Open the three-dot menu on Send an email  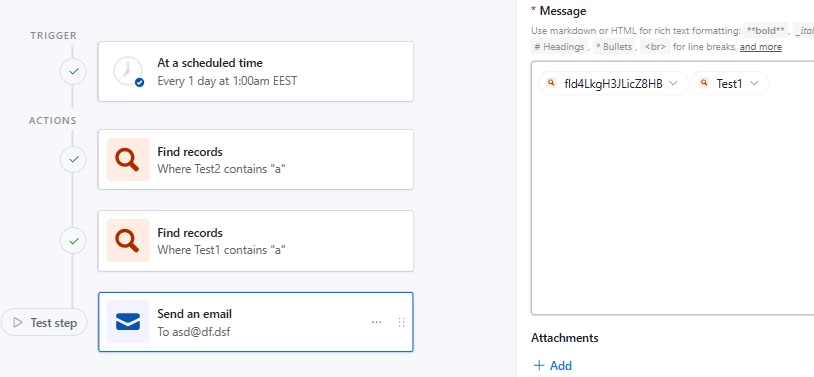pyautogui.click(x=376, y=322)
